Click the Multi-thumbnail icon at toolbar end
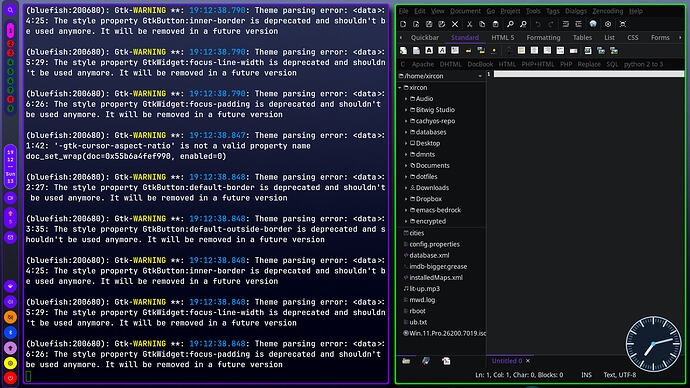 [x=614, y=51]
